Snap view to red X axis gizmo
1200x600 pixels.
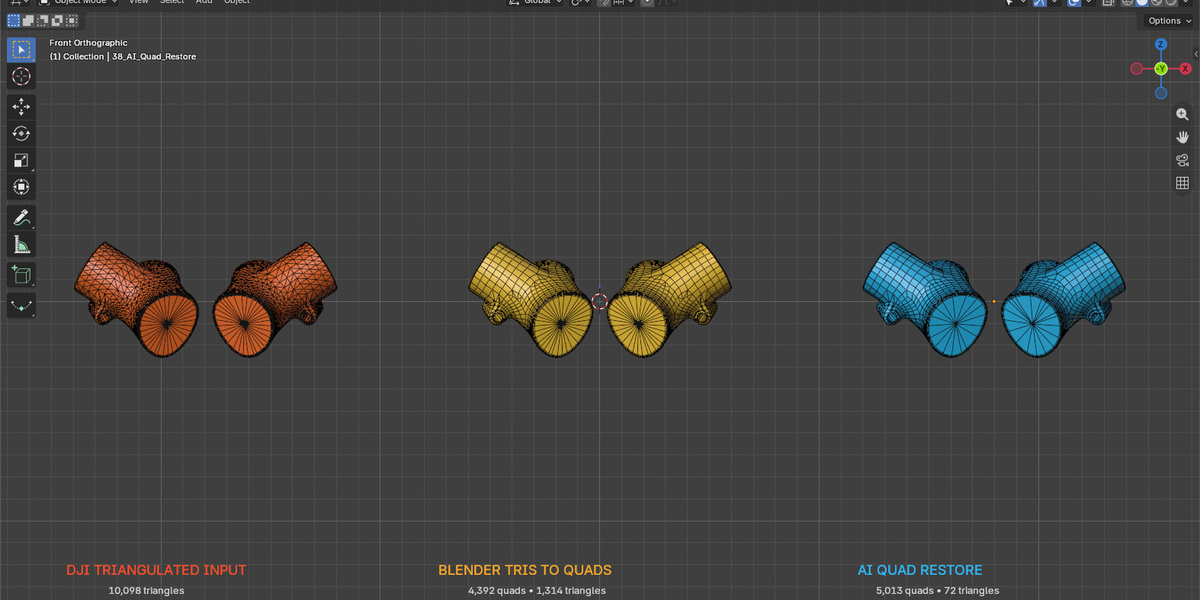point(1185,69)
